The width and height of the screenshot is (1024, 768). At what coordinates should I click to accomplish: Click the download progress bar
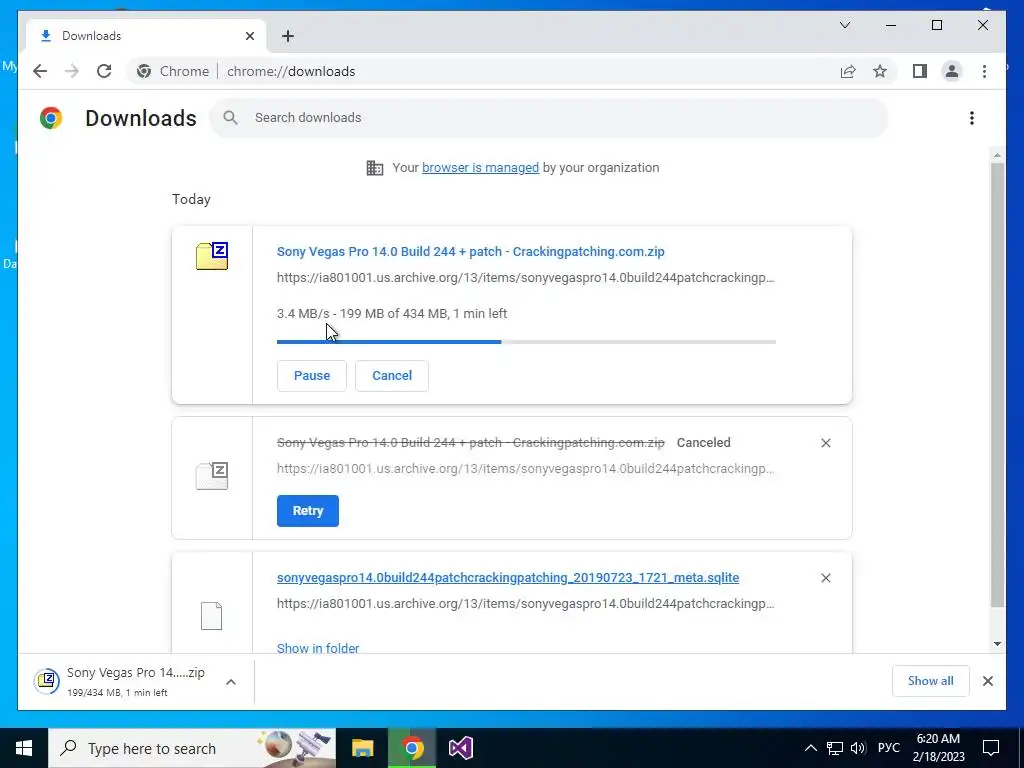pyautogui.click(x=526, y=342)
